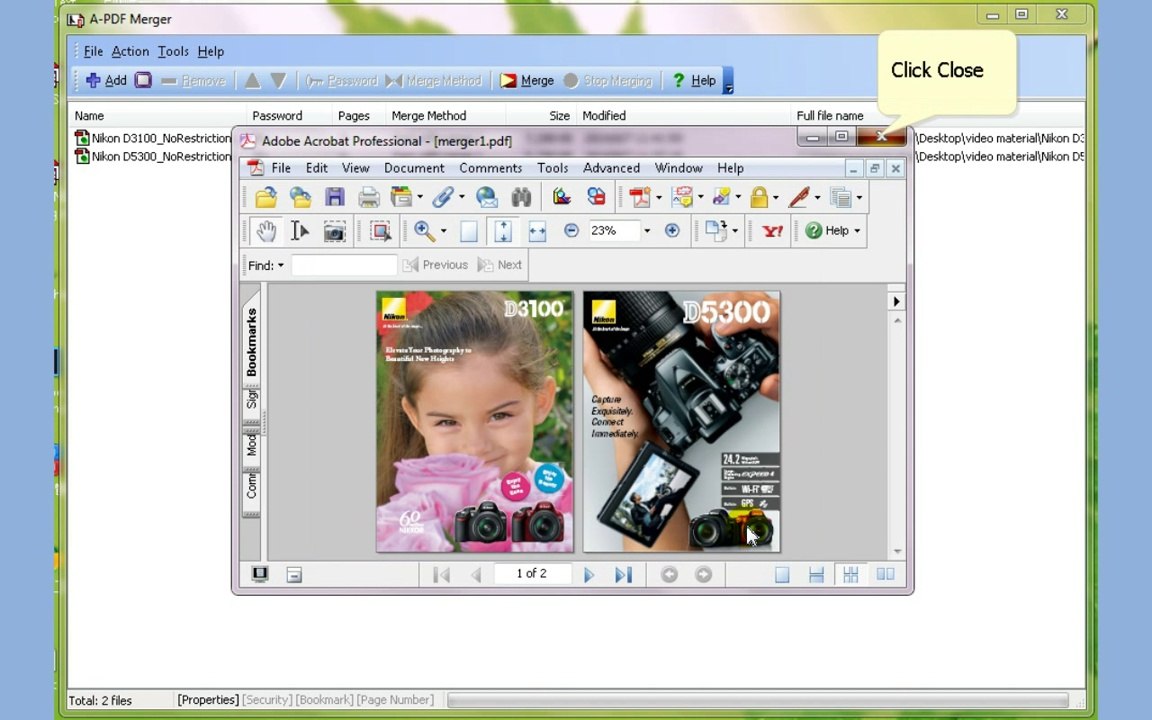Jump to last page button
The width and height of the screenshot is (1152, 720).
click(x=623, y=575)
